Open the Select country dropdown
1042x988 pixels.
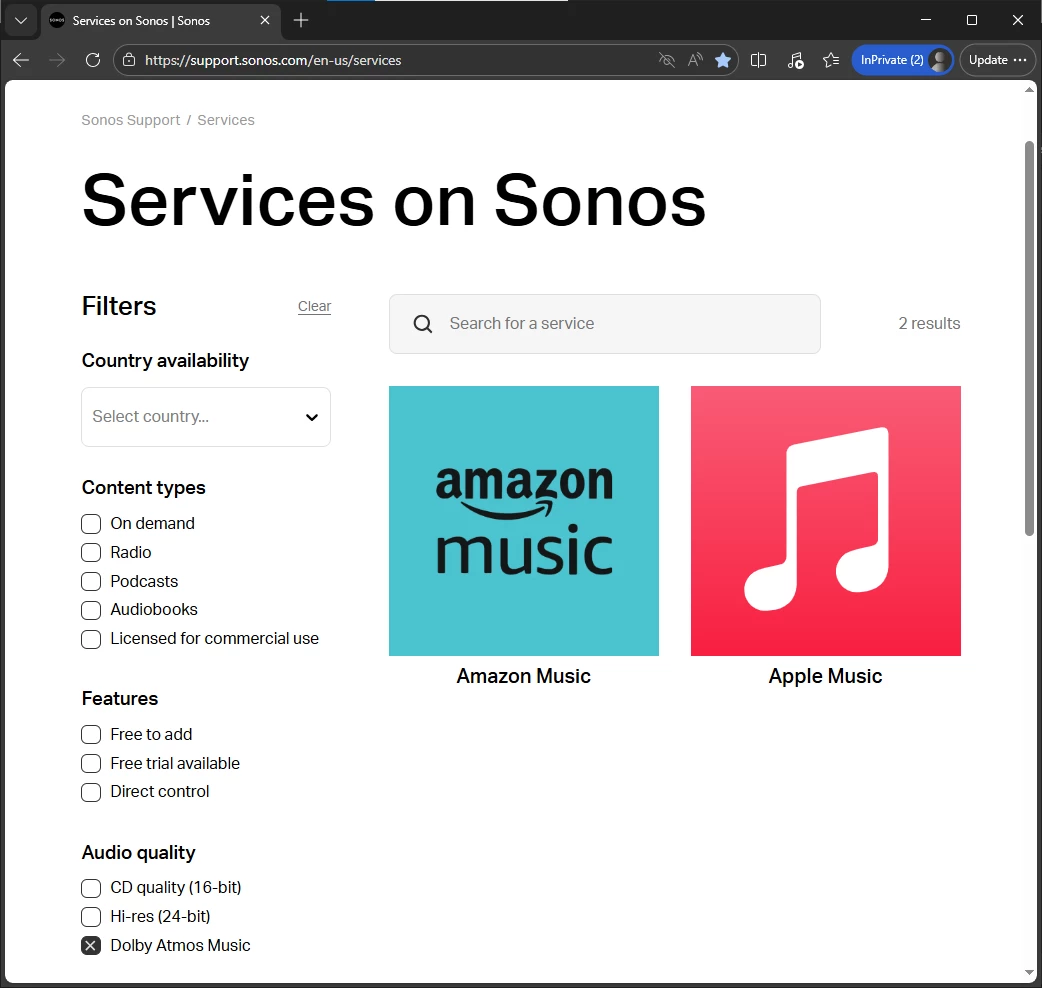206,417
